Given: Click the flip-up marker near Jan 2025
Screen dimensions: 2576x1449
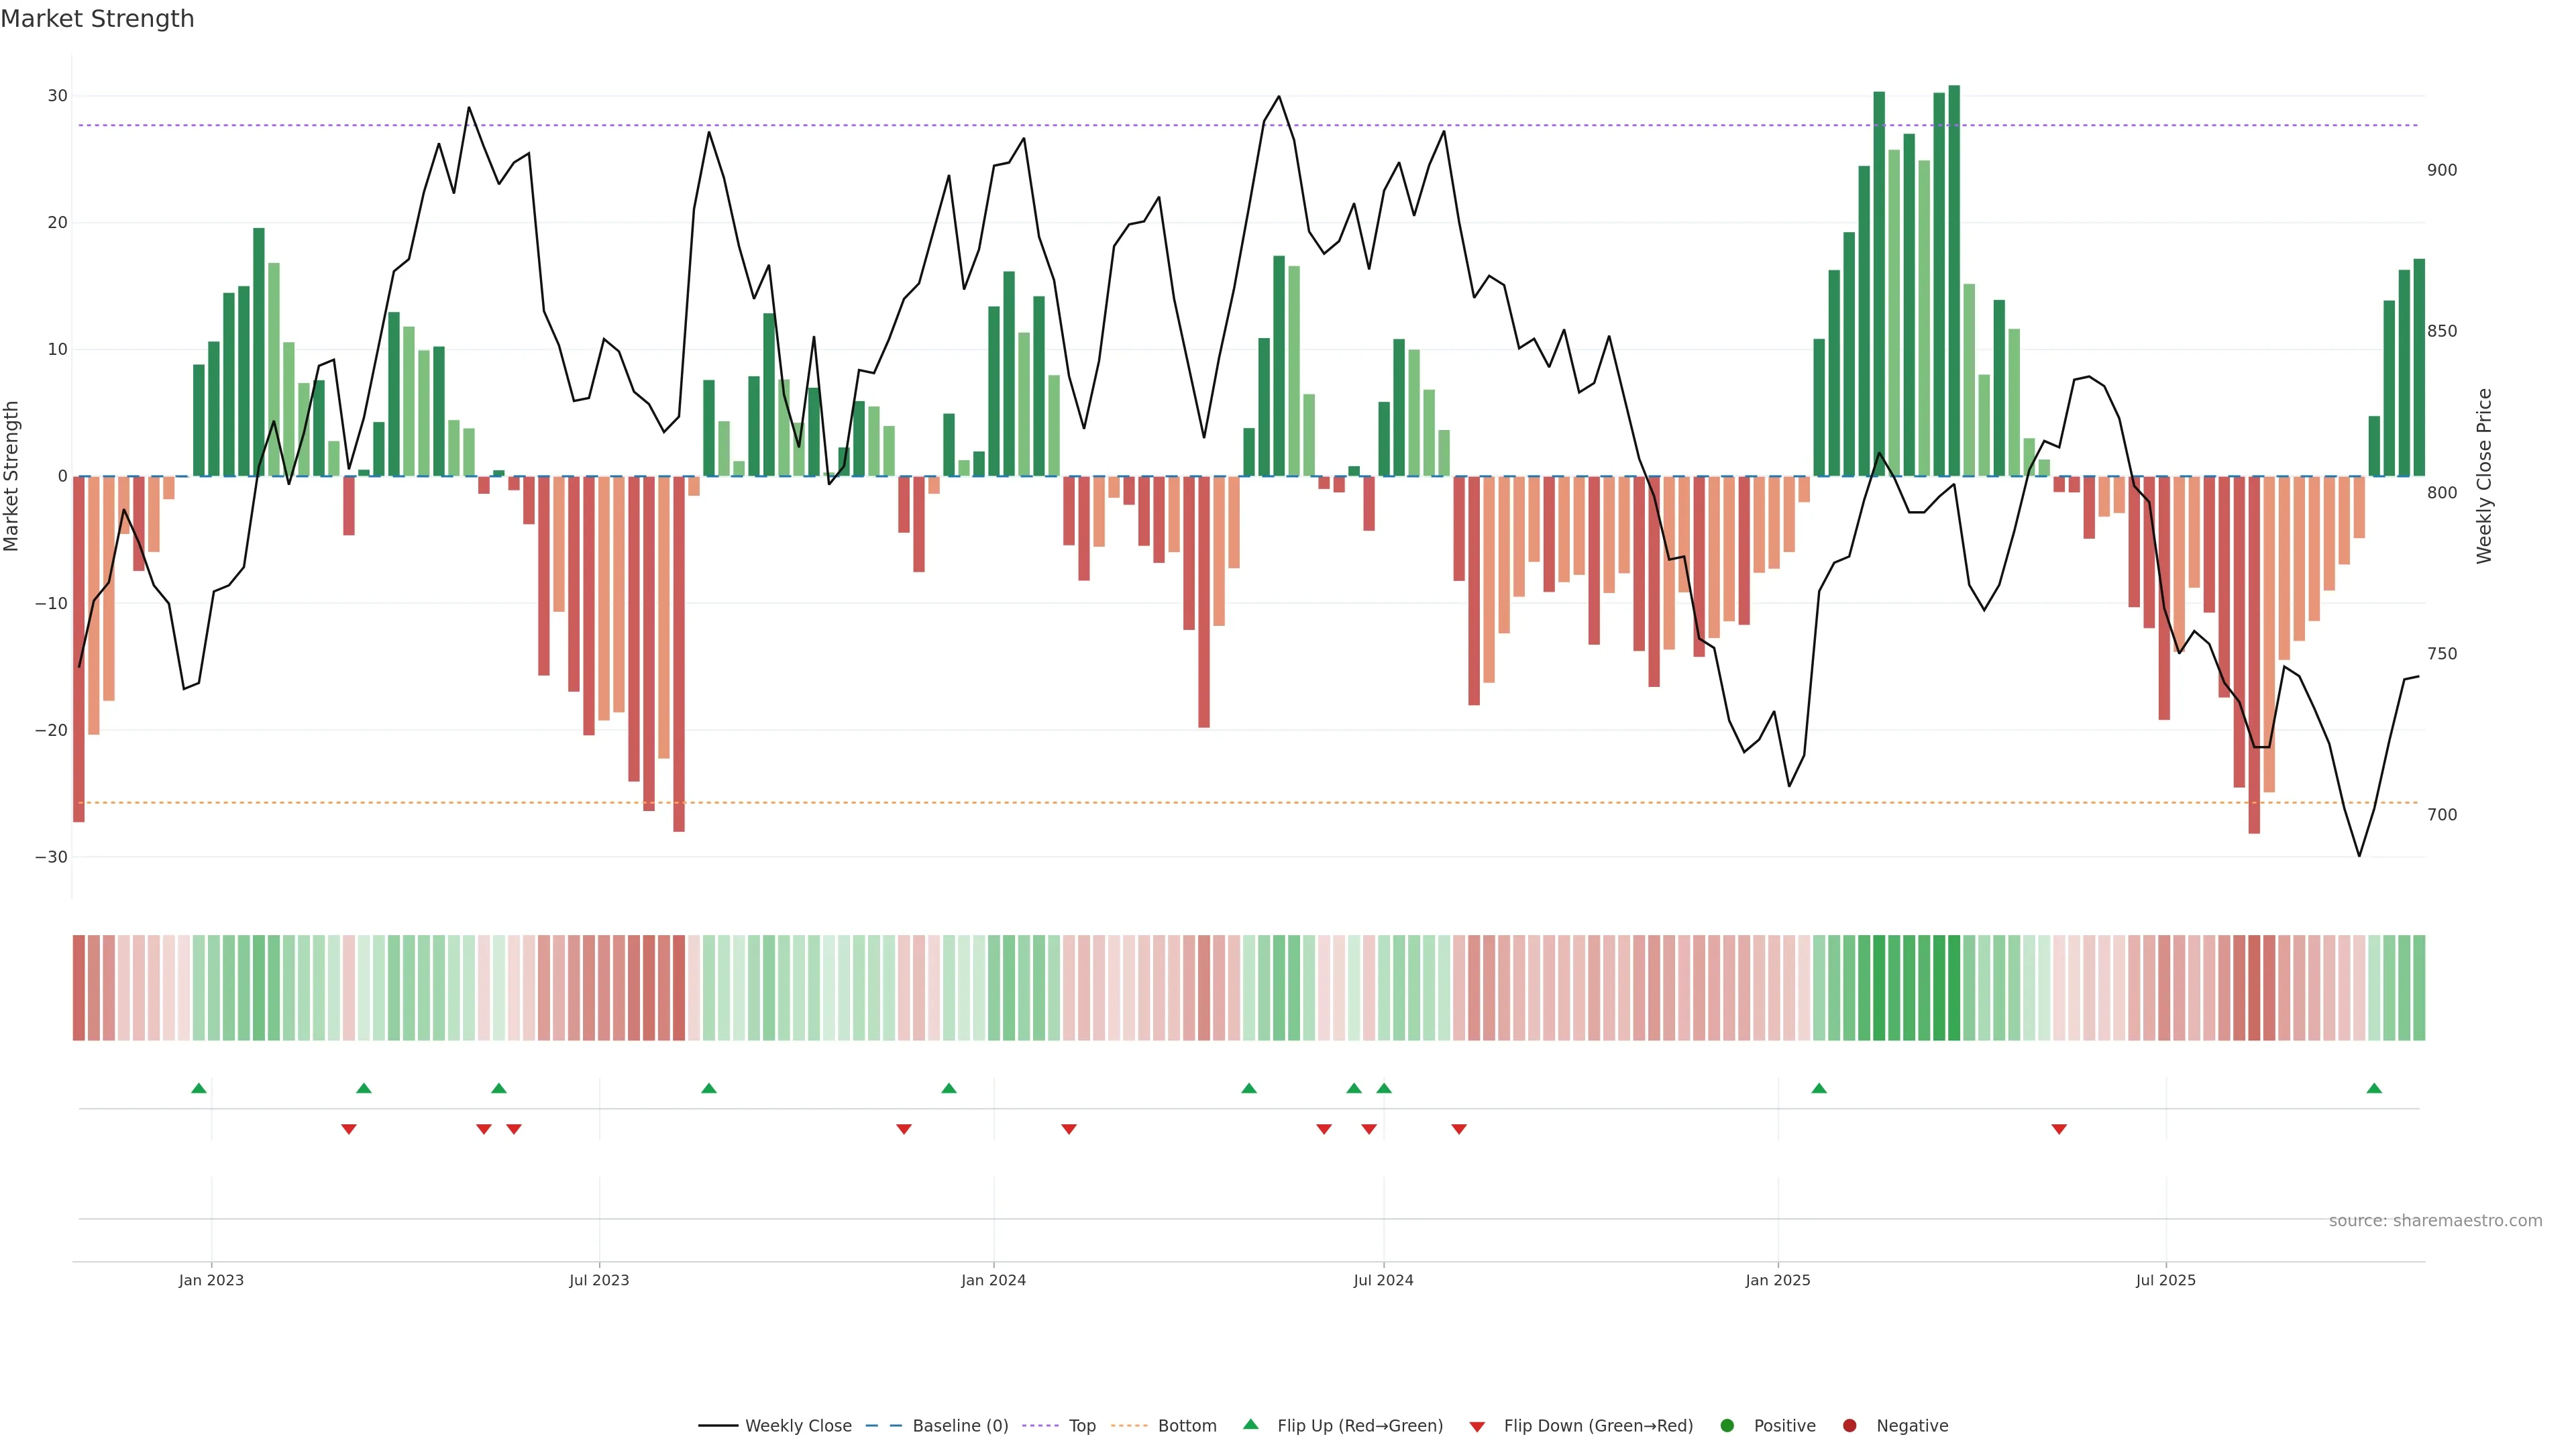Looking at the screenshot, I should pyautogui.click(x=1819, y=1088).
